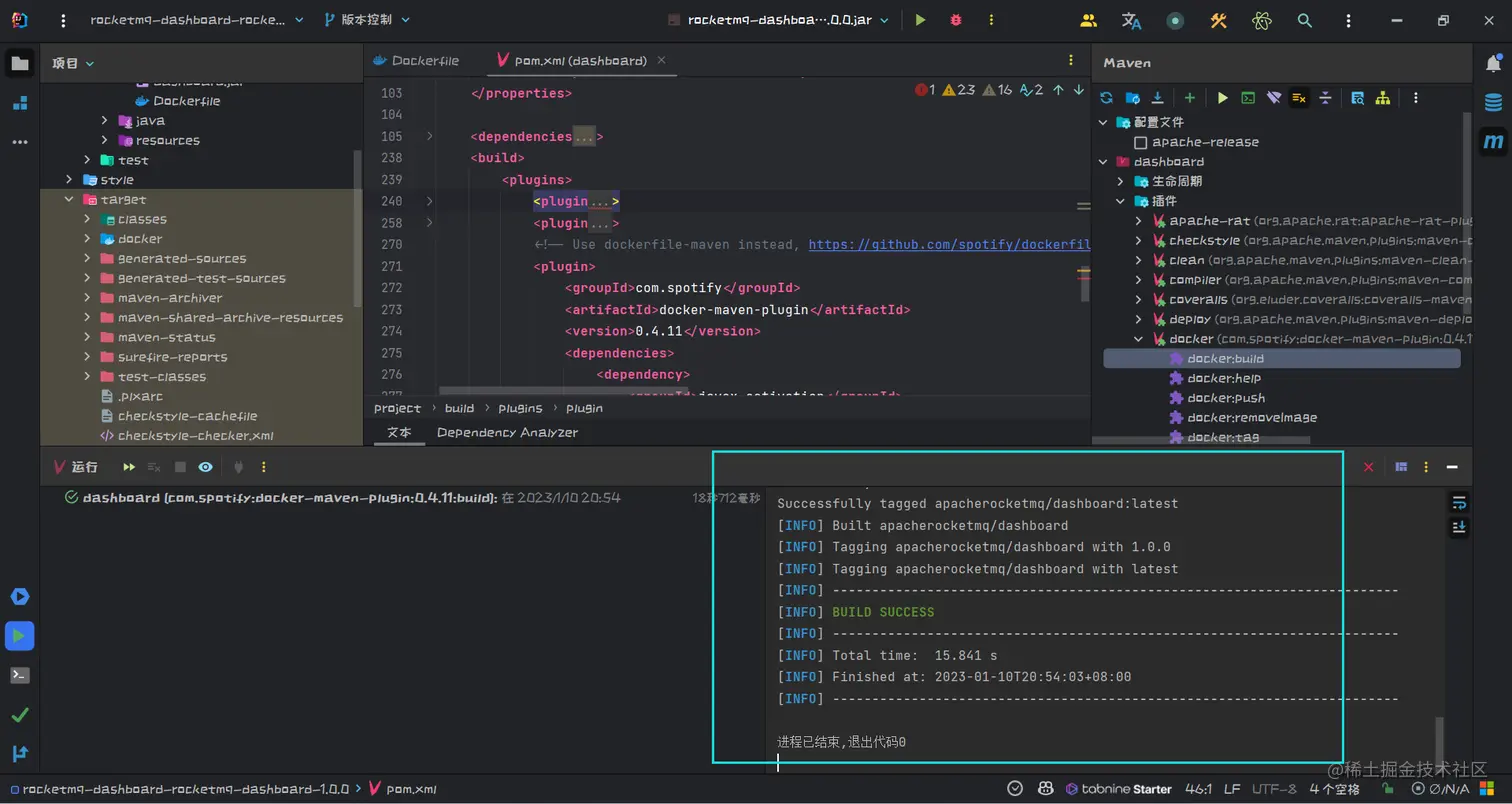This screenshot has height=804, width=1512.
Task: Open the 项目 view dropdown
Action: click(x=73, y=63)
